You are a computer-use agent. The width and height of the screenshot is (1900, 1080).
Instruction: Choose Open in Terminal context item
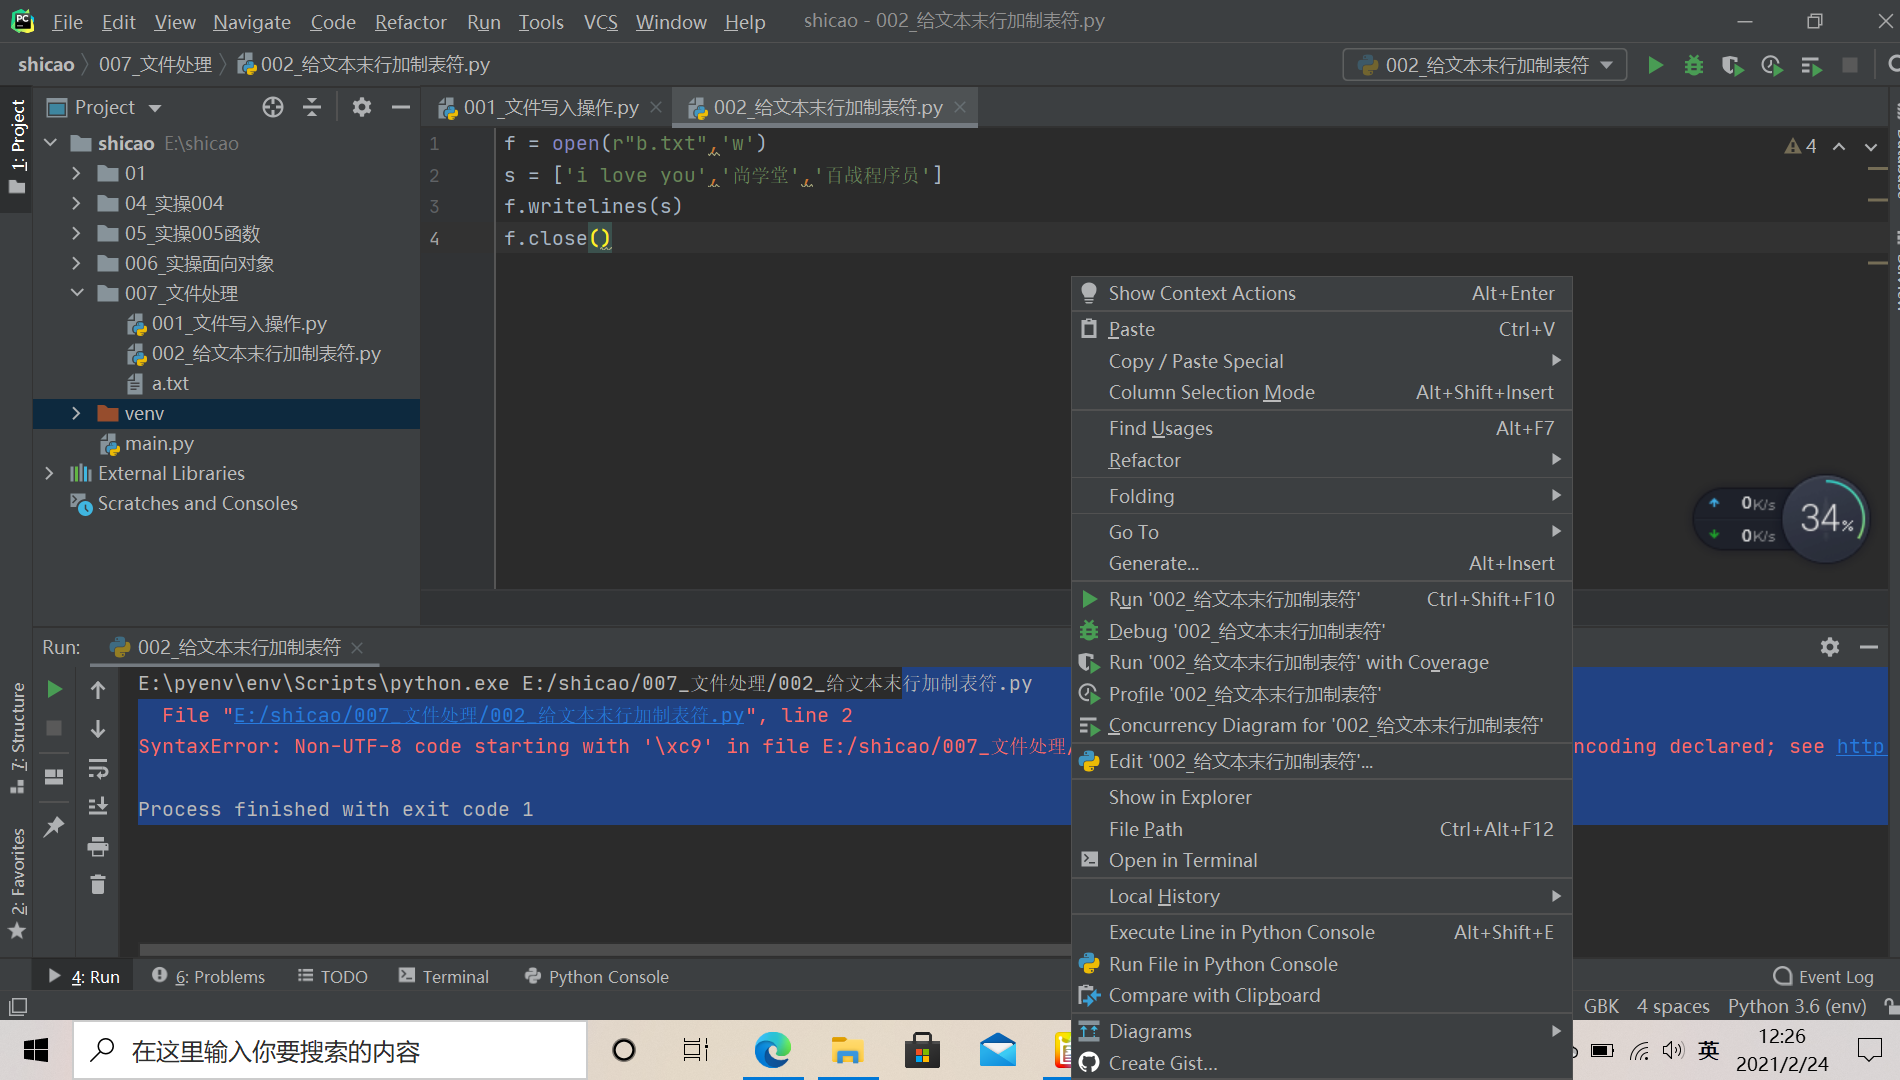pos(1321,860)
